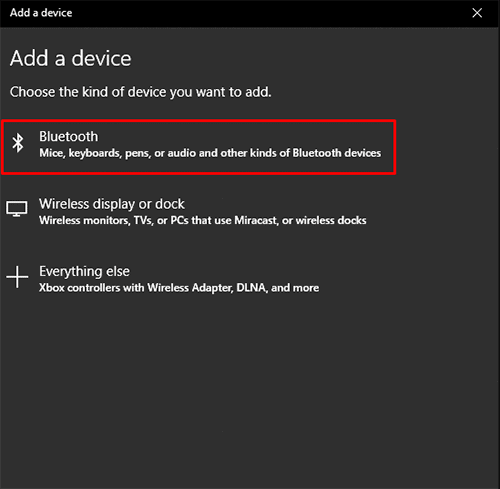Click the Xbox controllers description line
500x489 pixels.
[179, 288]
